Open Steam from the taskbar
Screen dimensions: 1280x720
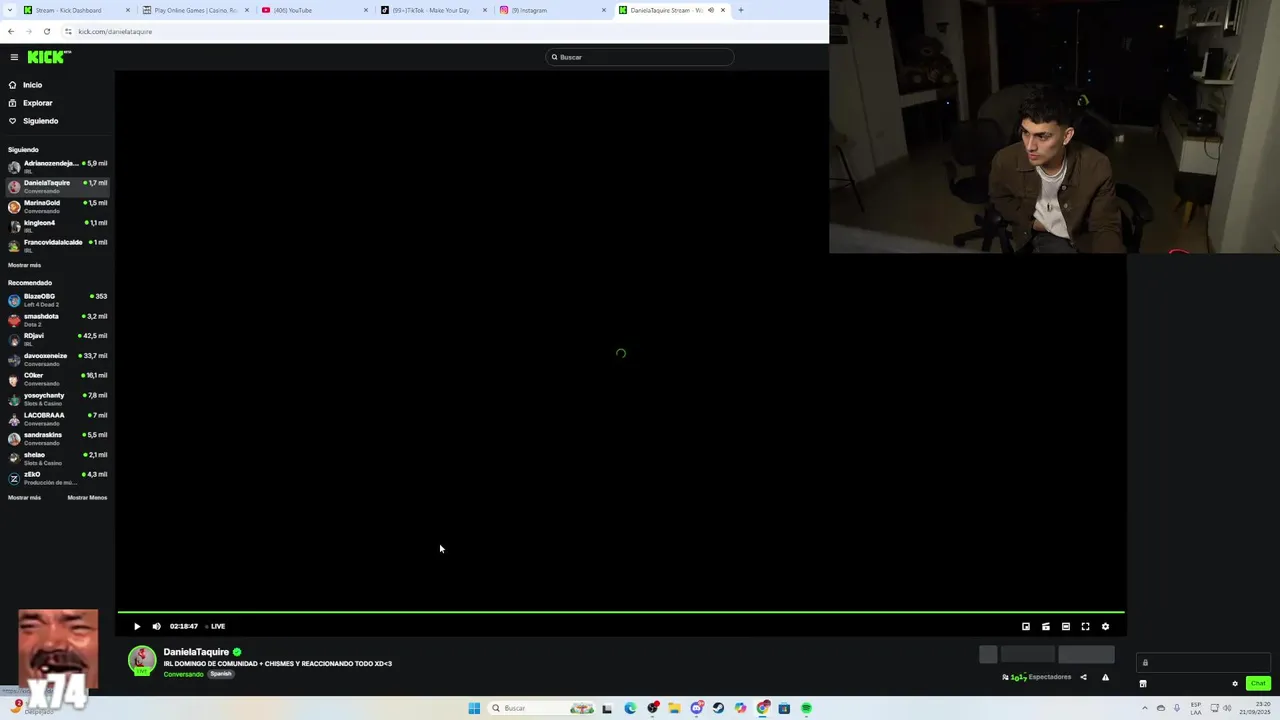click(718, 708)
